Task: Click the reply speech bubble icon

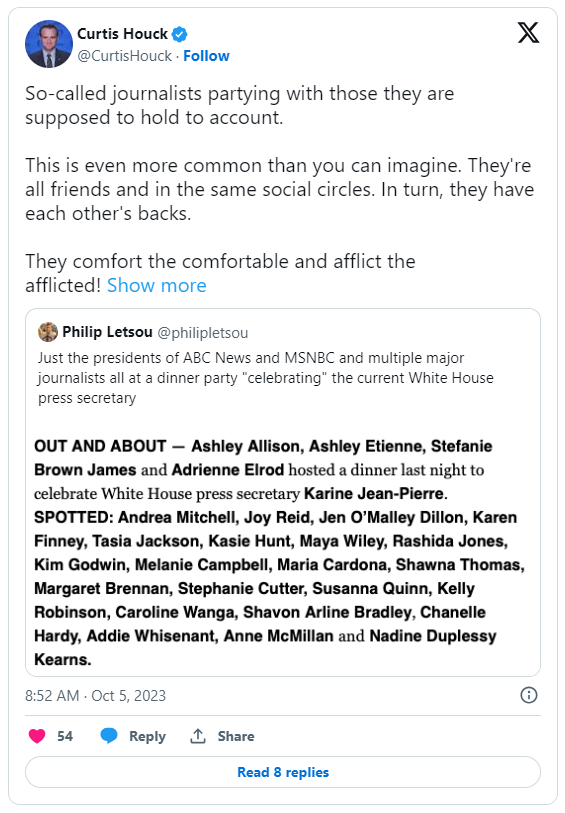Action: tap(109, 736)
